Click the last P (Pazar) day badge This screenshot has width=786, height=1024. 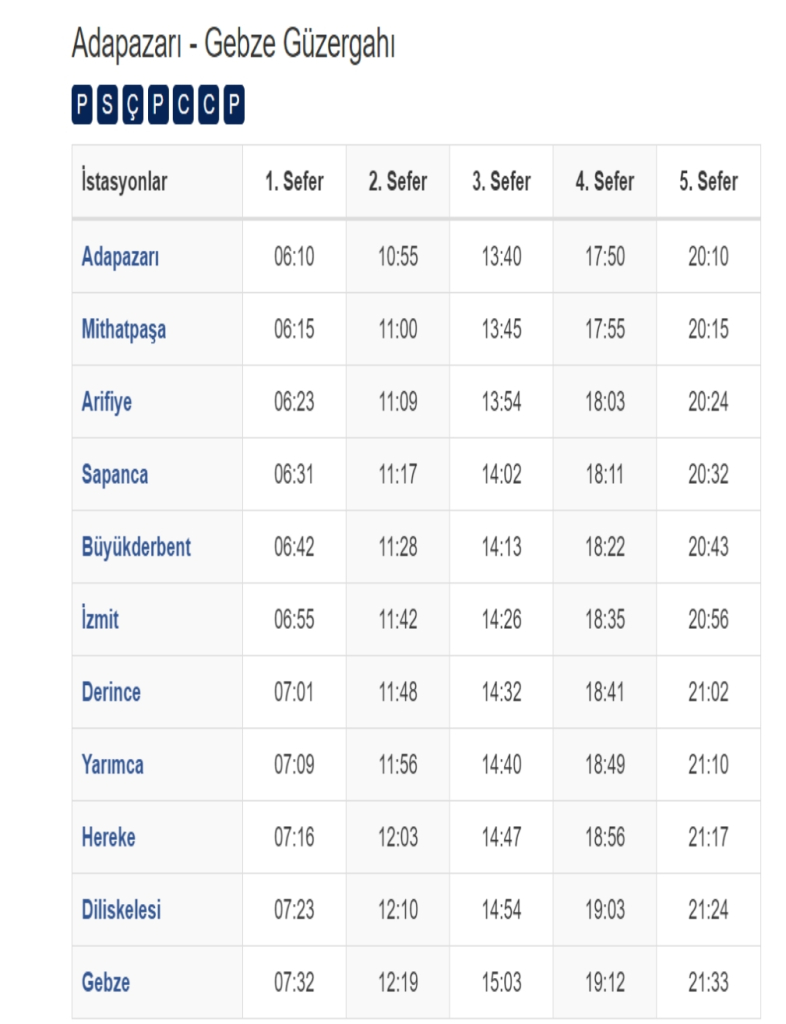pyautogui.click(x=233, y=106)
